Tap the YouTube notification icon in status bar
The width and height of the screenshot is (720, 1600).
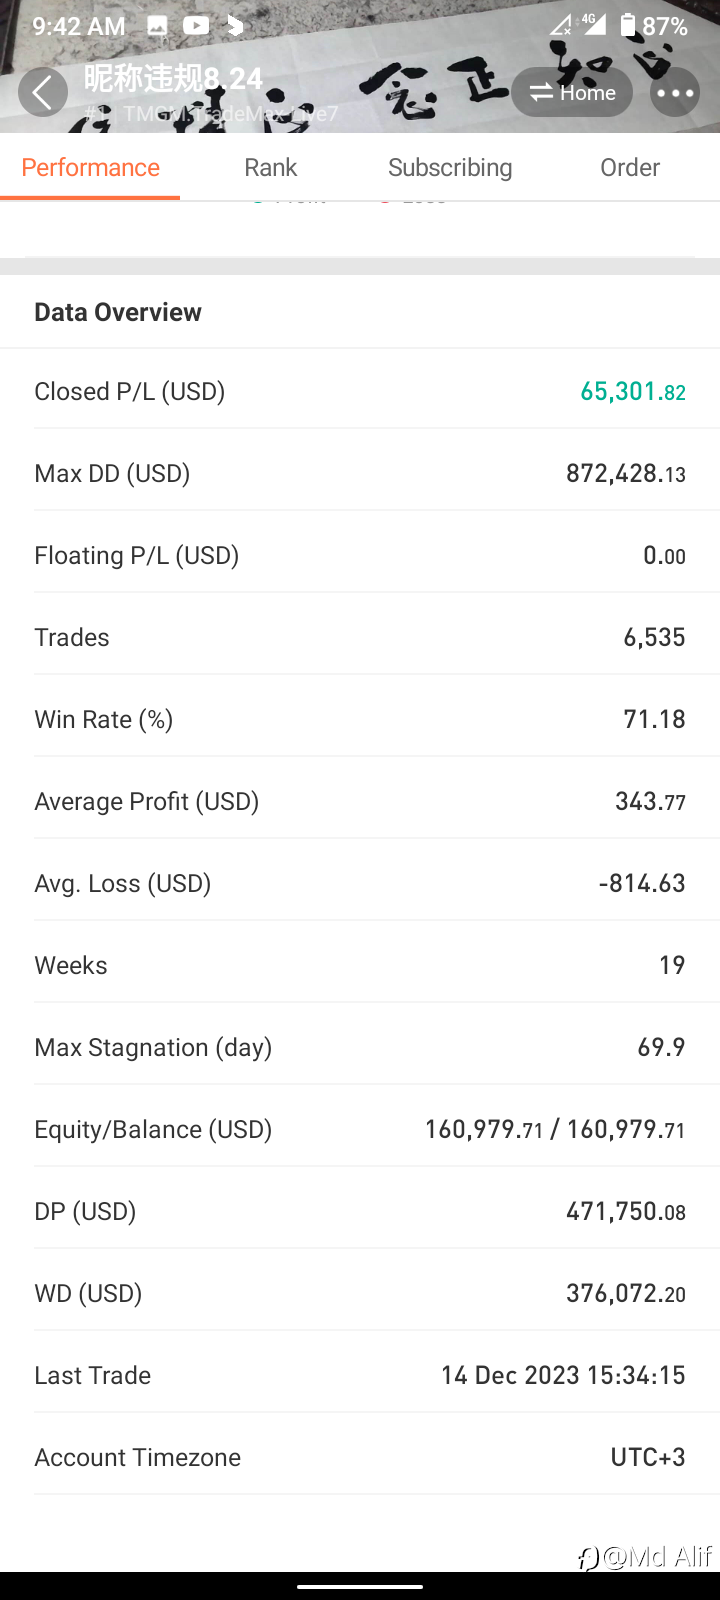(x=196, y=26)
